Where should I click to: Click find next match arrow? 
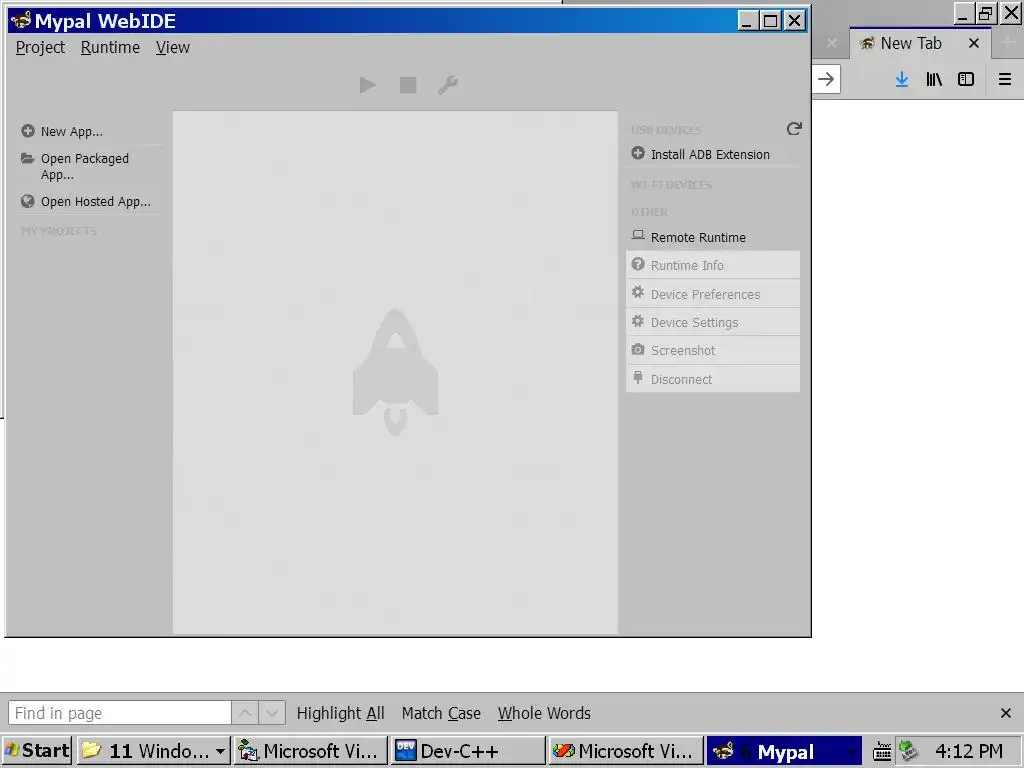click(x=272, y=712)
